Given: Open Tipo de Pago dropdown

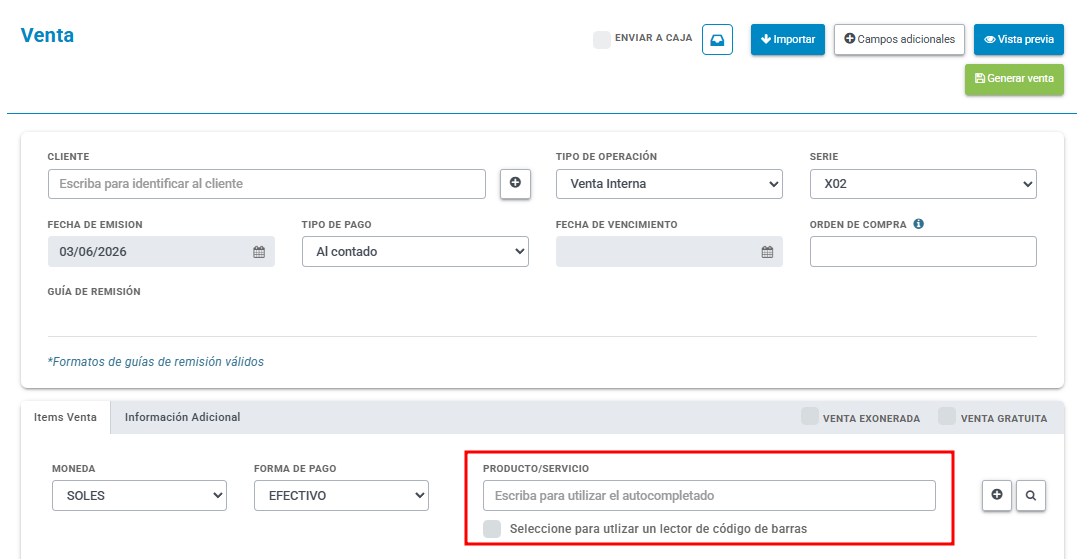Looking at the screenshot, I should (415, 252).
